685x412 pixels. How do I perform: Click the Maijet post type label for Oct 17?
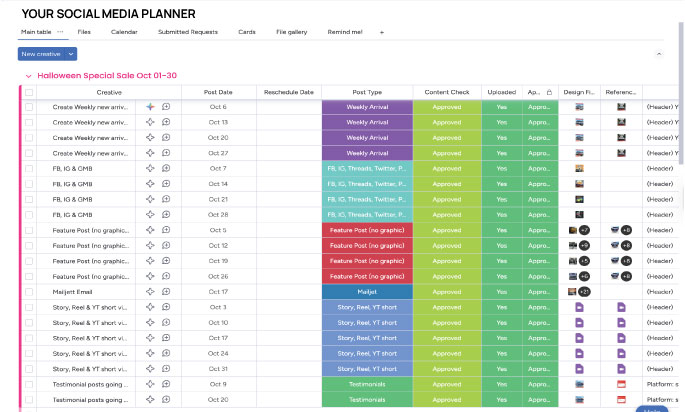click(x=367, y=292)
